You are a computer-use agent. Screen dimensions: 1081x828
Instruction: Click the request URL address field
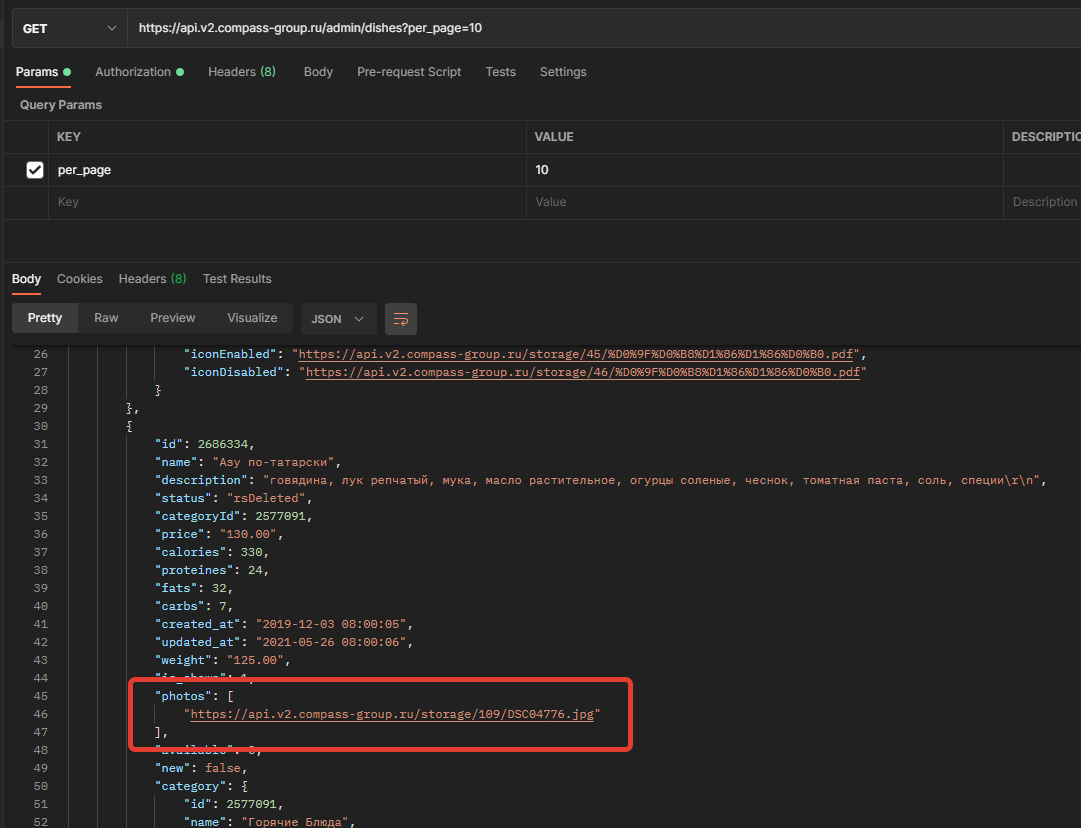click(x=600, y=29)
